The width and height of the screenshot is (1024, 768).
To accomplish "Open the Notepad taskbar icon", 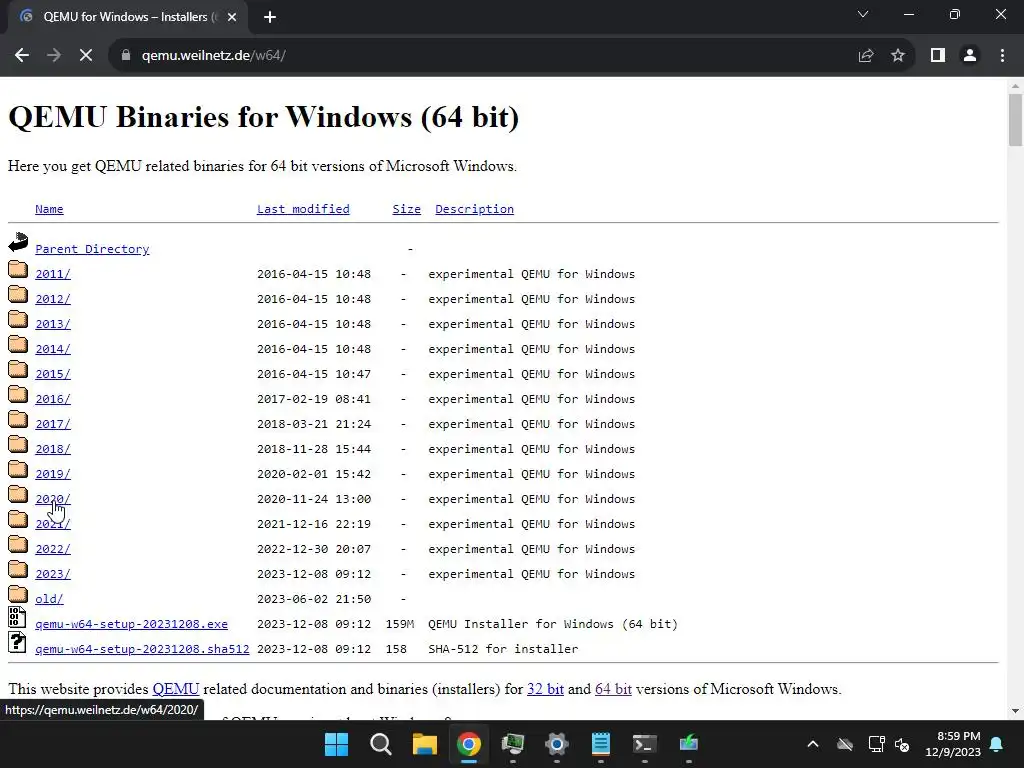I will point(600,744).
